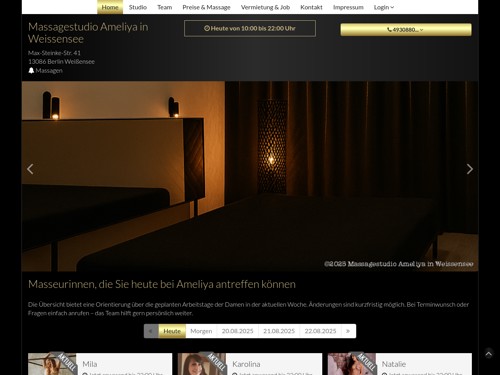Open the Impressum page
This screenshot has height=375, width=500.
(348, 7)
